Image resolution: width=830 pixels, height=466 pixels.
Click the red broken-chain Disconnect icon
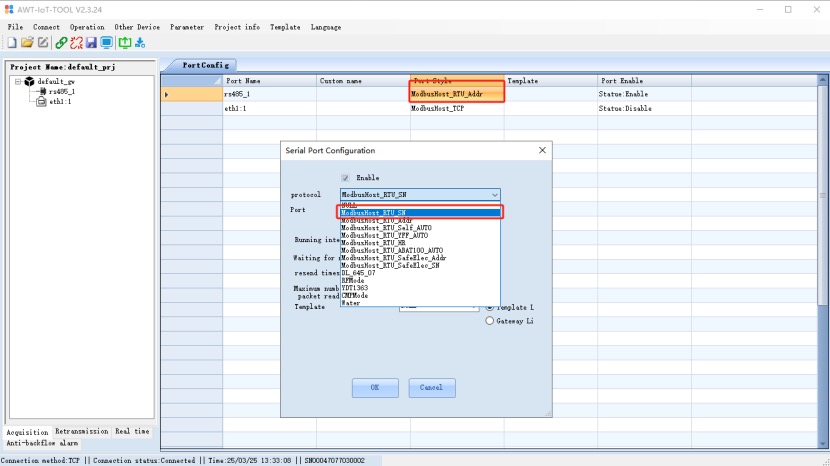point(76,43)
